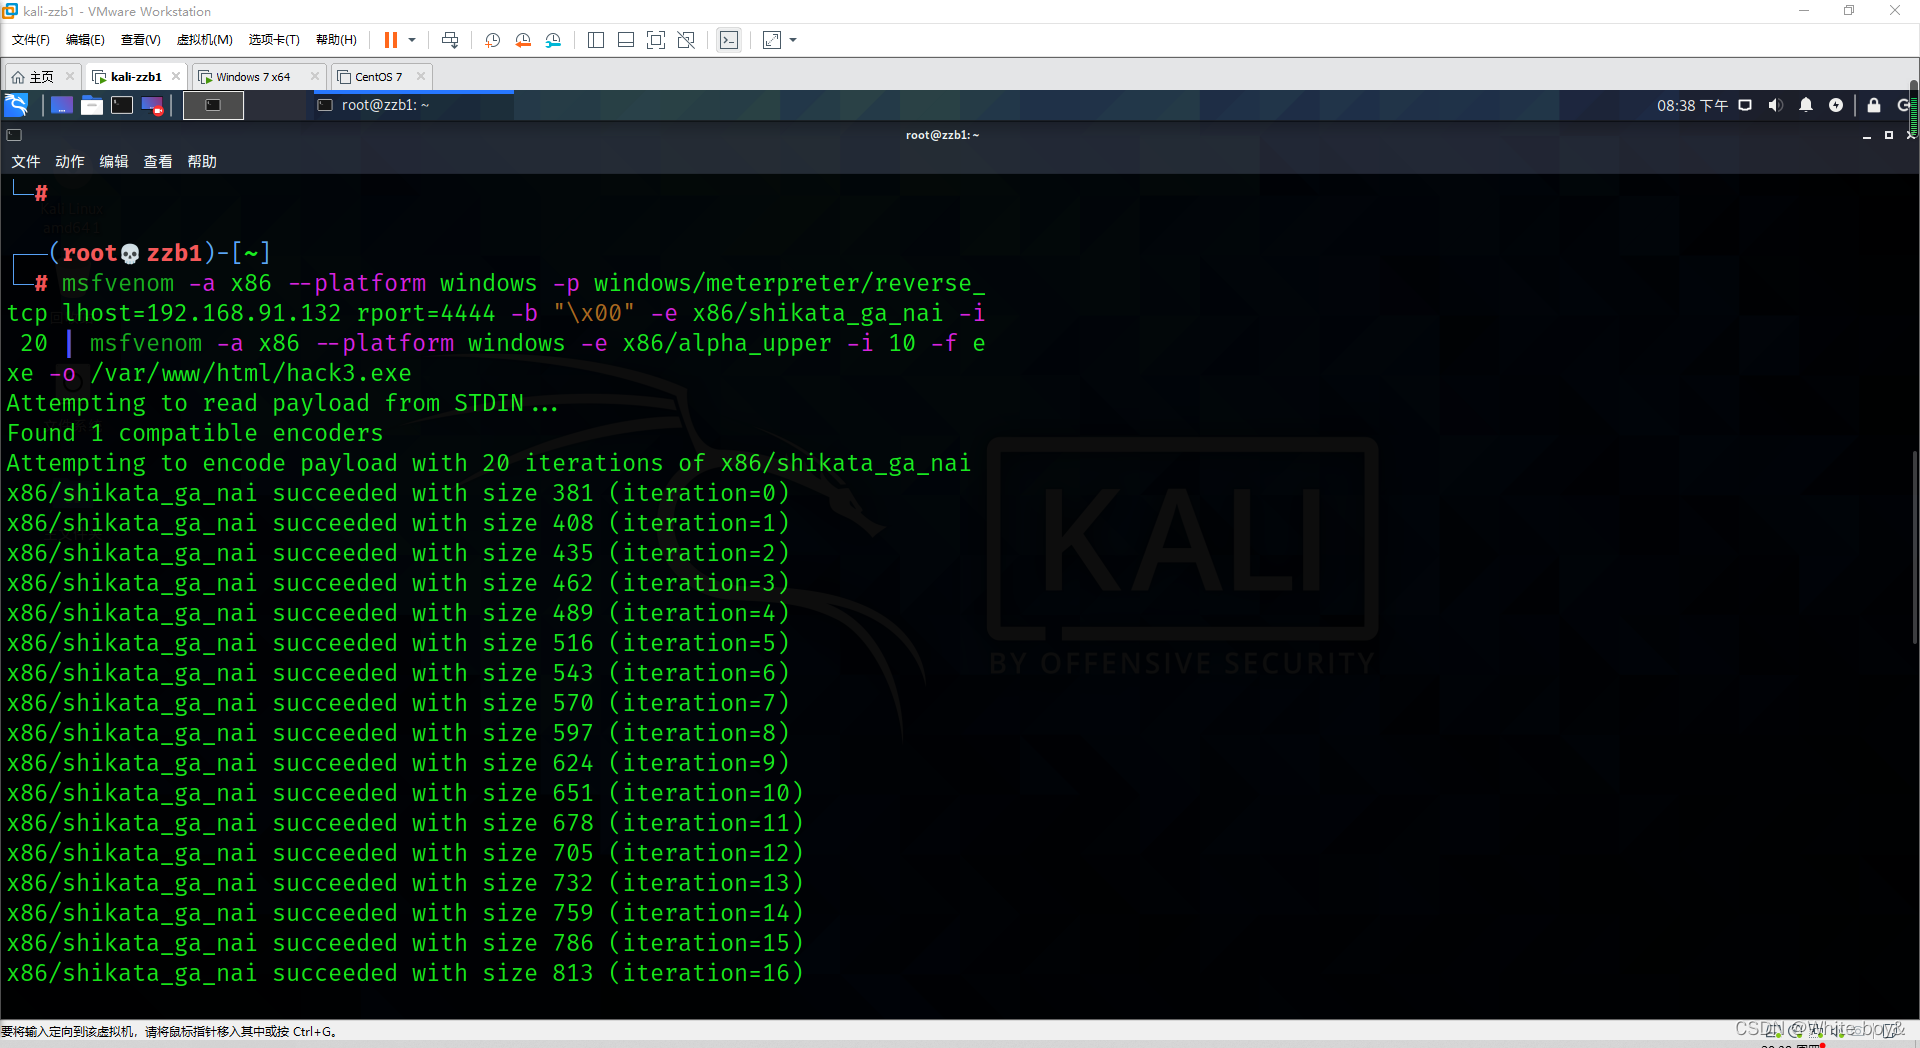This screenshot has height=1048, width=1920.
Task: Launch terminal emulator from the Kali panel
Action: (122, 105)
